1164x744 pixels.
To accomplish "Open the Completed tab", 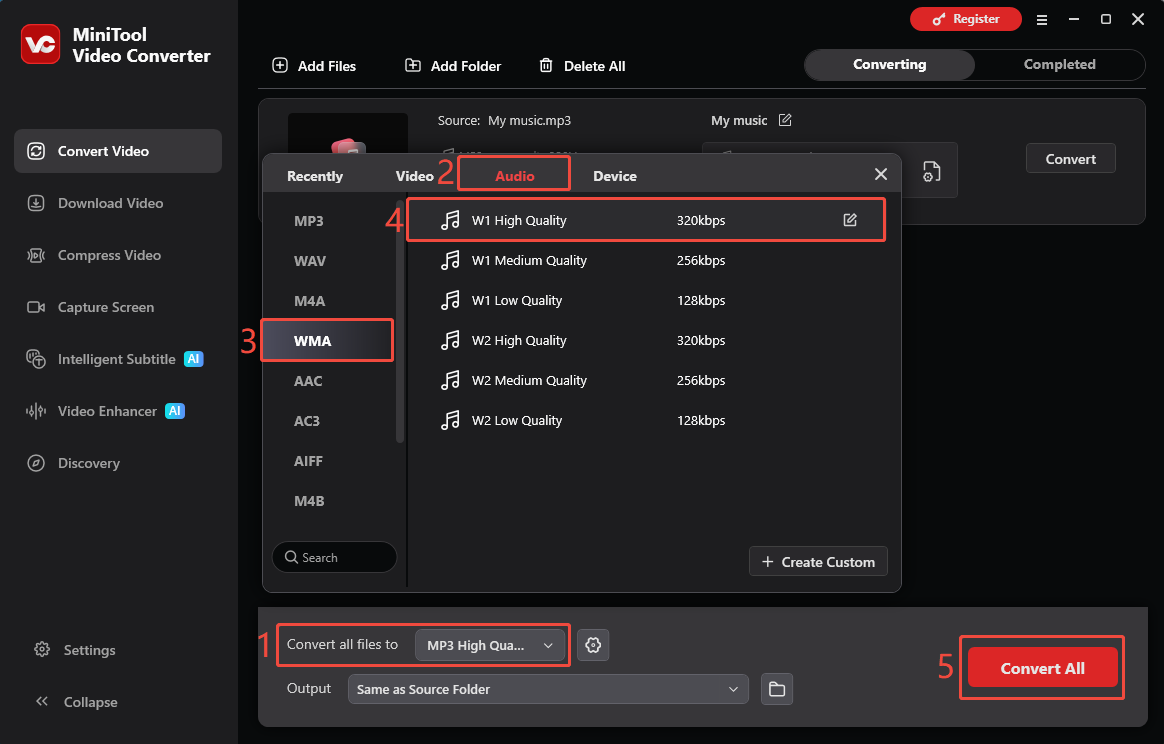I will pos(1059,65).
